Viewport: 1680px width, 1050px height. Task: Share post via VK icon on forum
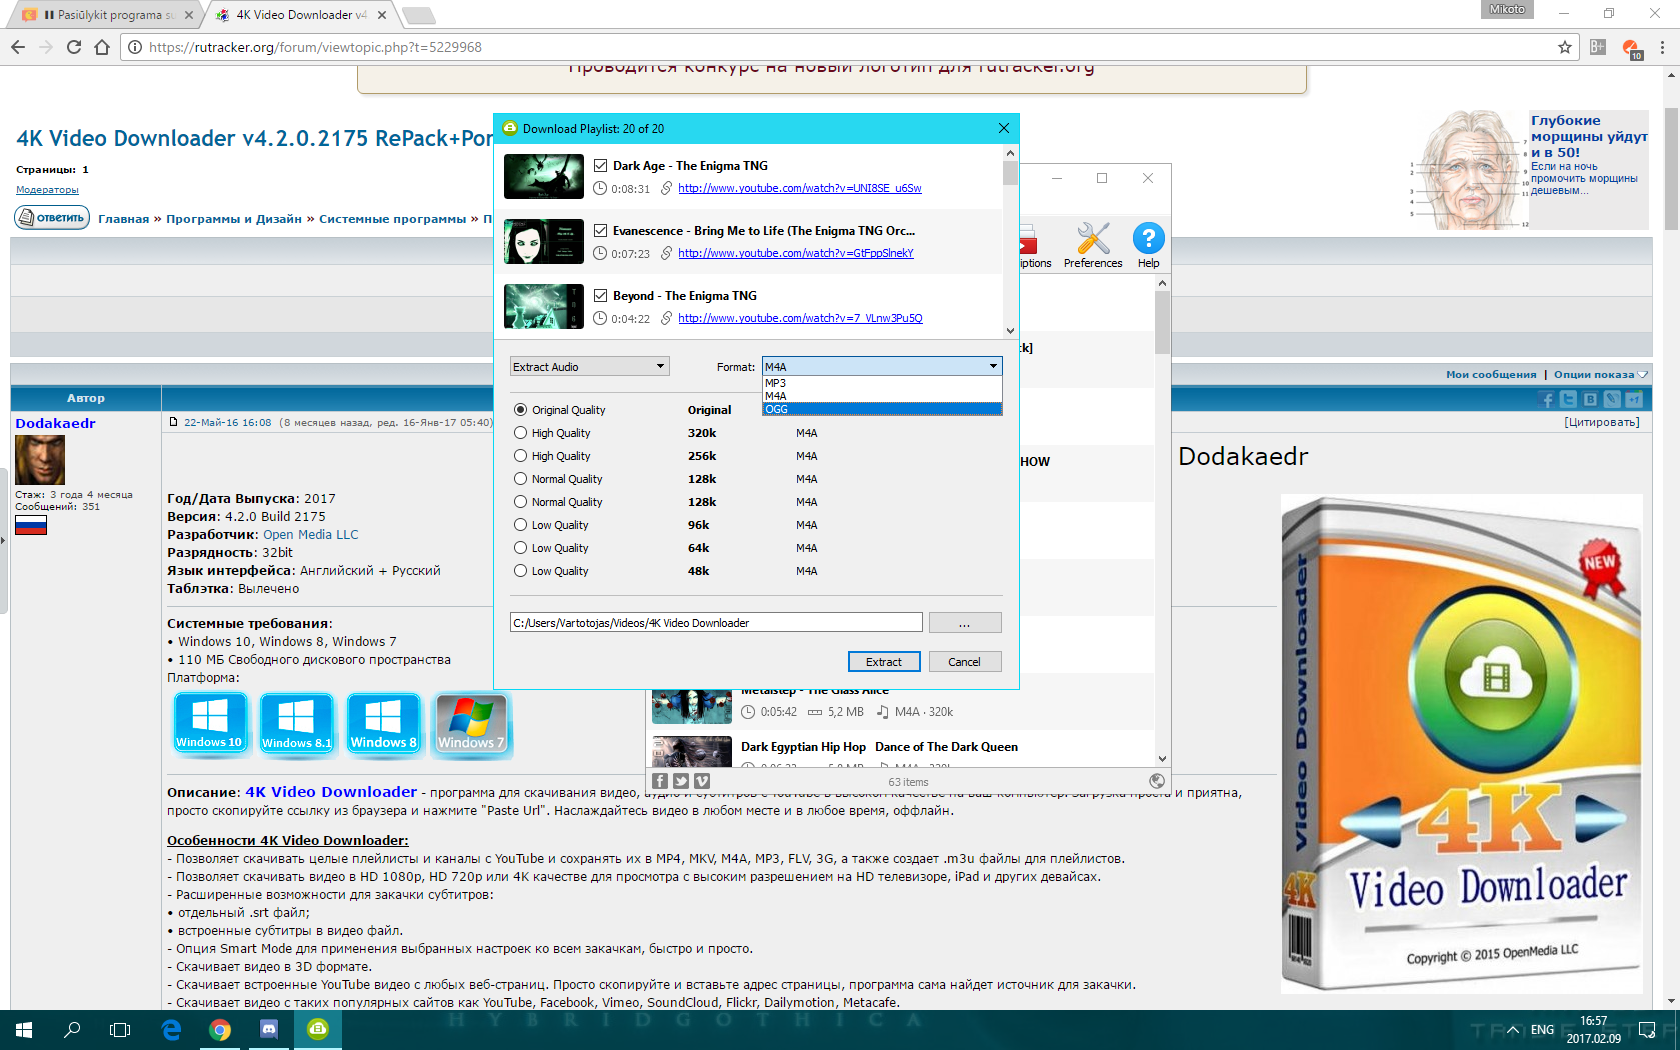[x=1590, y=399]
